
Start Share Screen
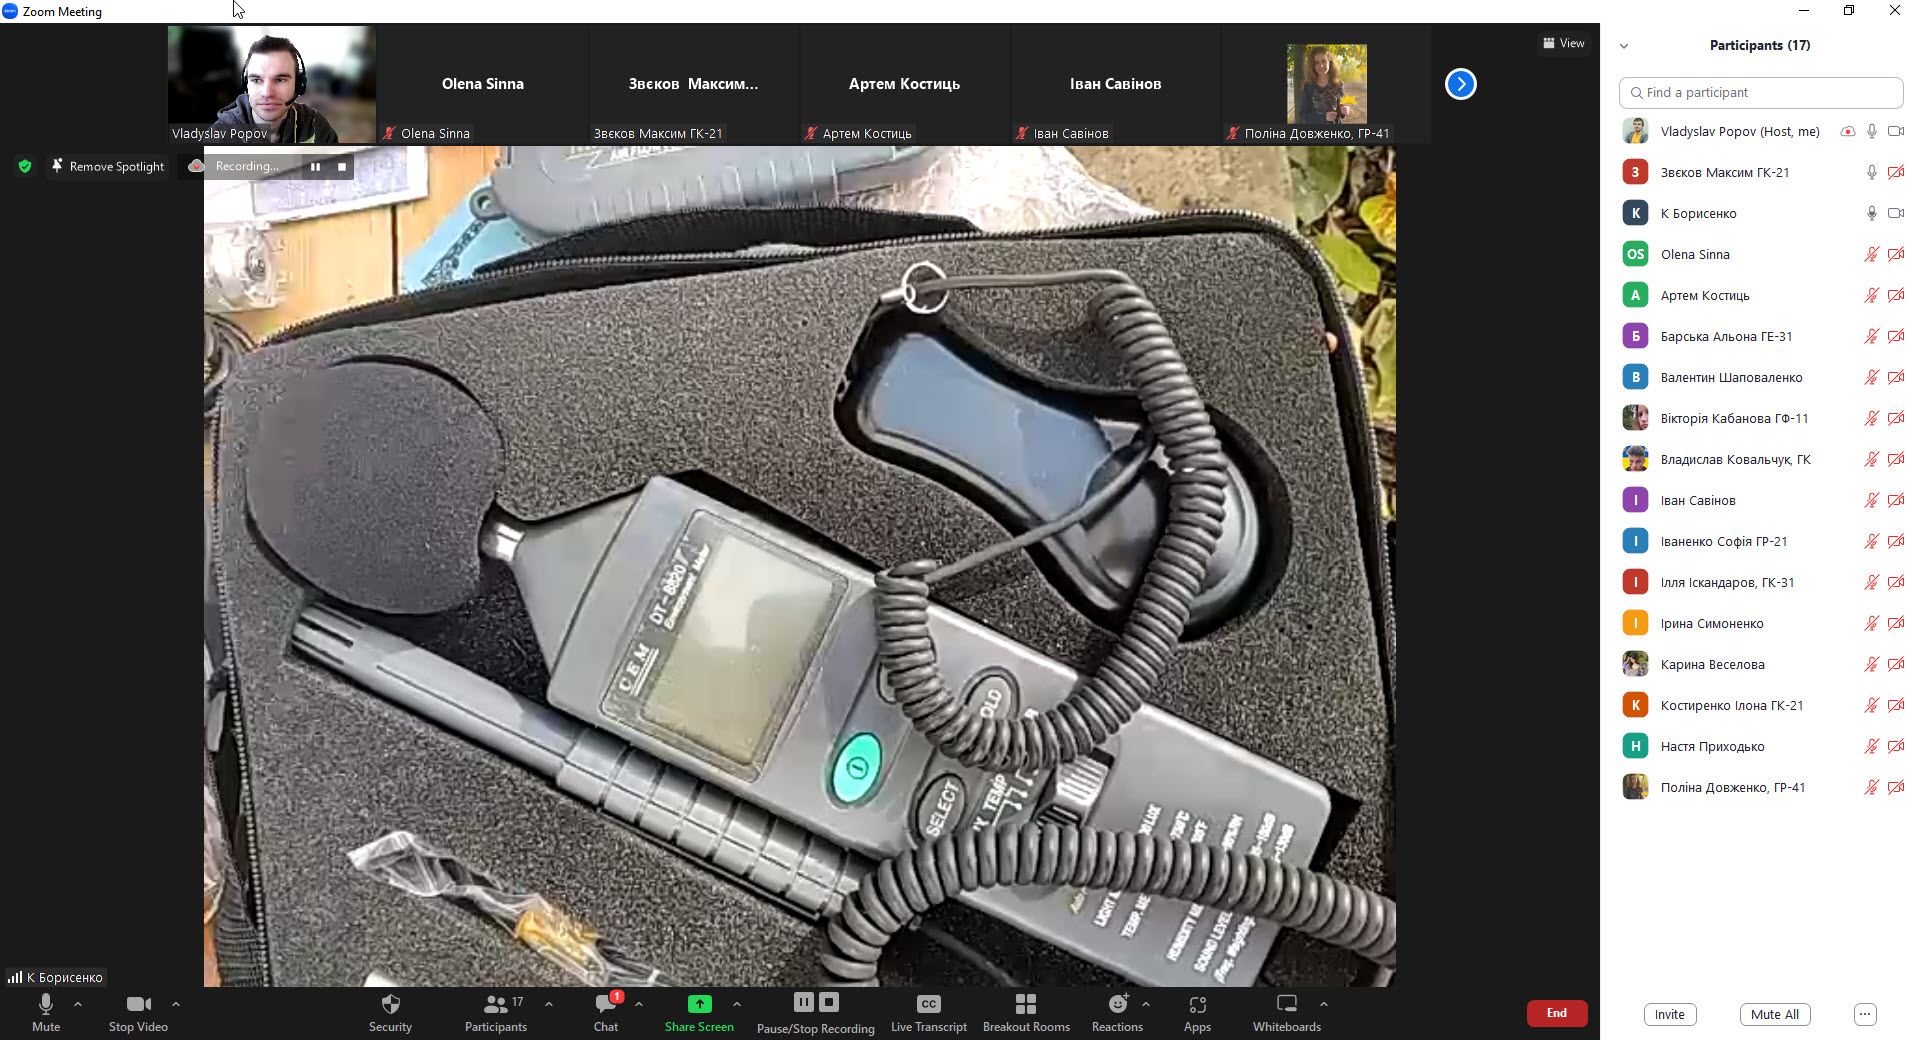click(699, 1011)
